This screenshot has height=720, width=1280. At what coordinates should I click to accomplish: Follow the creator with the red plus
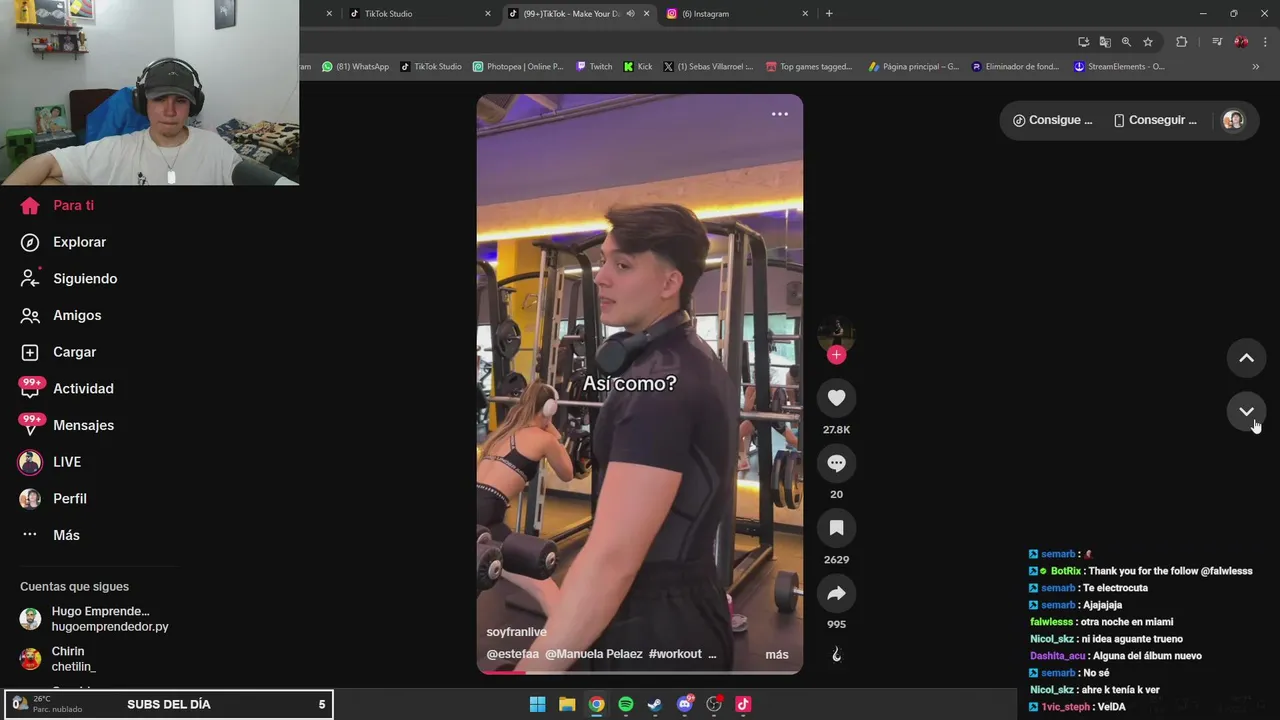point(836,355)
